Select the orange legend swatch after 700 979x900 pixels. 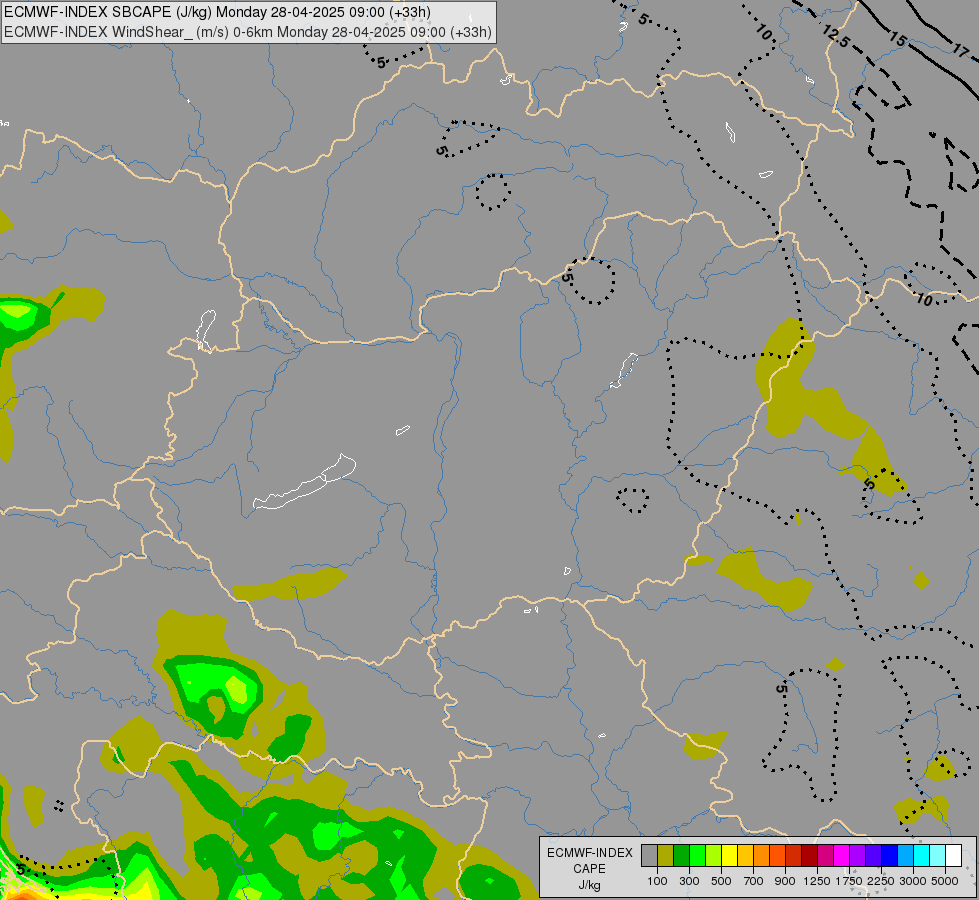[x=761, y=855]
